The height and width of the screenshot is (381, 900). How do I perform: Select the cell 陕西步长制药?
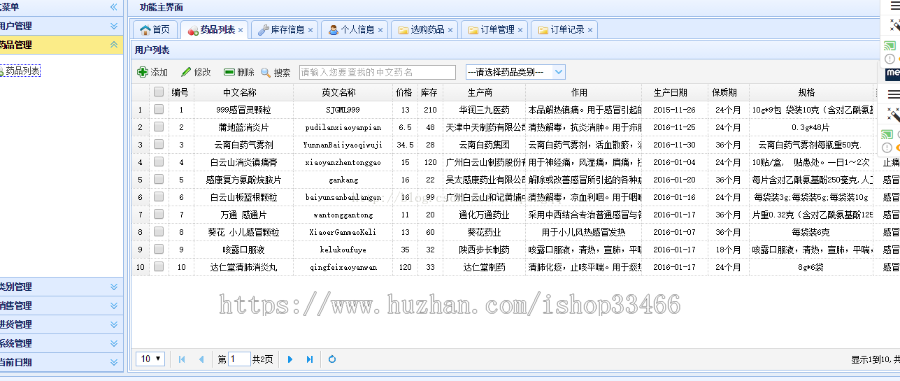pos(484,250)
